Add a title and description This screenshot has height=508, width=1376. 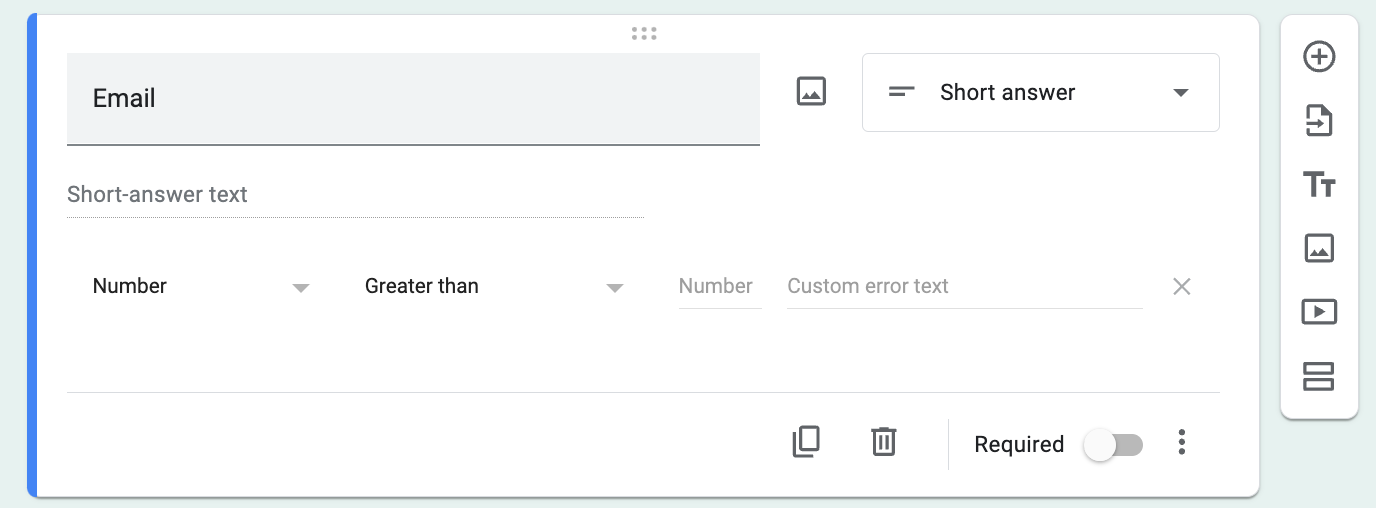tap(1319, 185)
